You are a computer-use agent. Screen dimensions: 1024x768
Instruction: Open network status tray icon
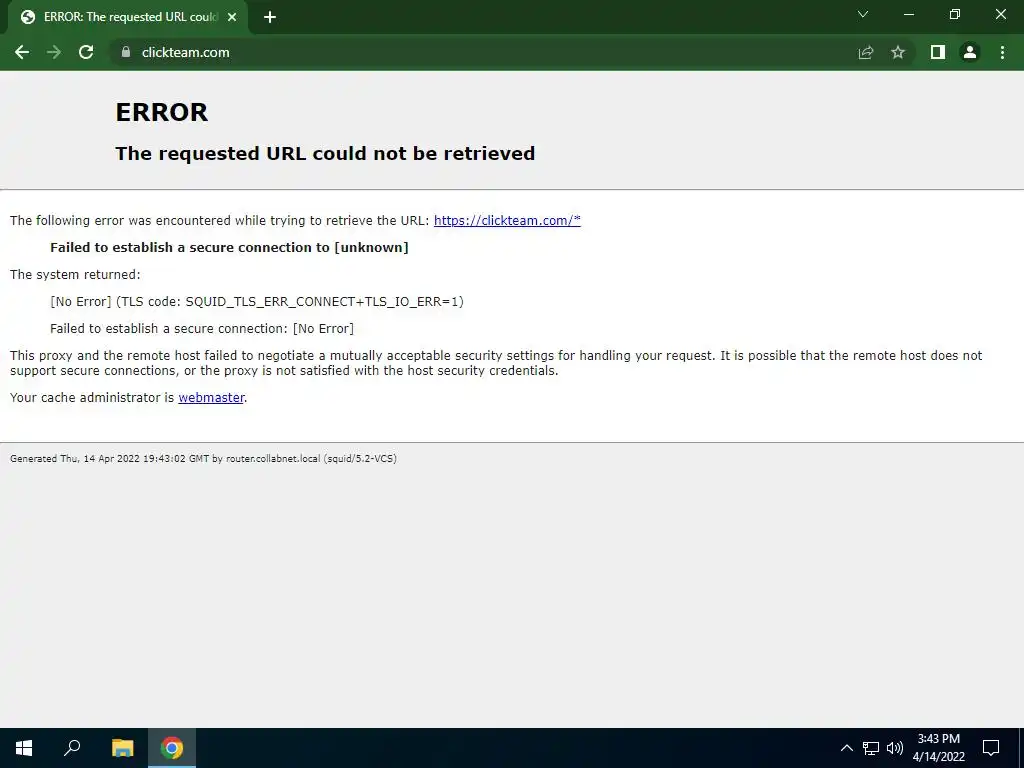point(871,748)
